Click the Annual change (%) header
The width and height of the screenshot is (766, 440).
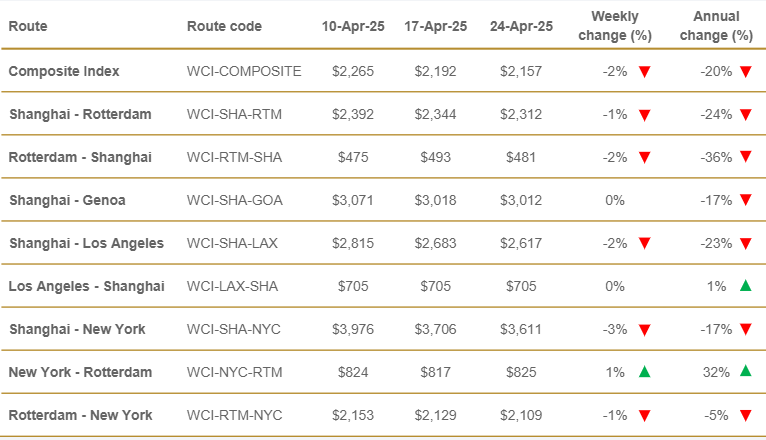(x=716, y=26)
